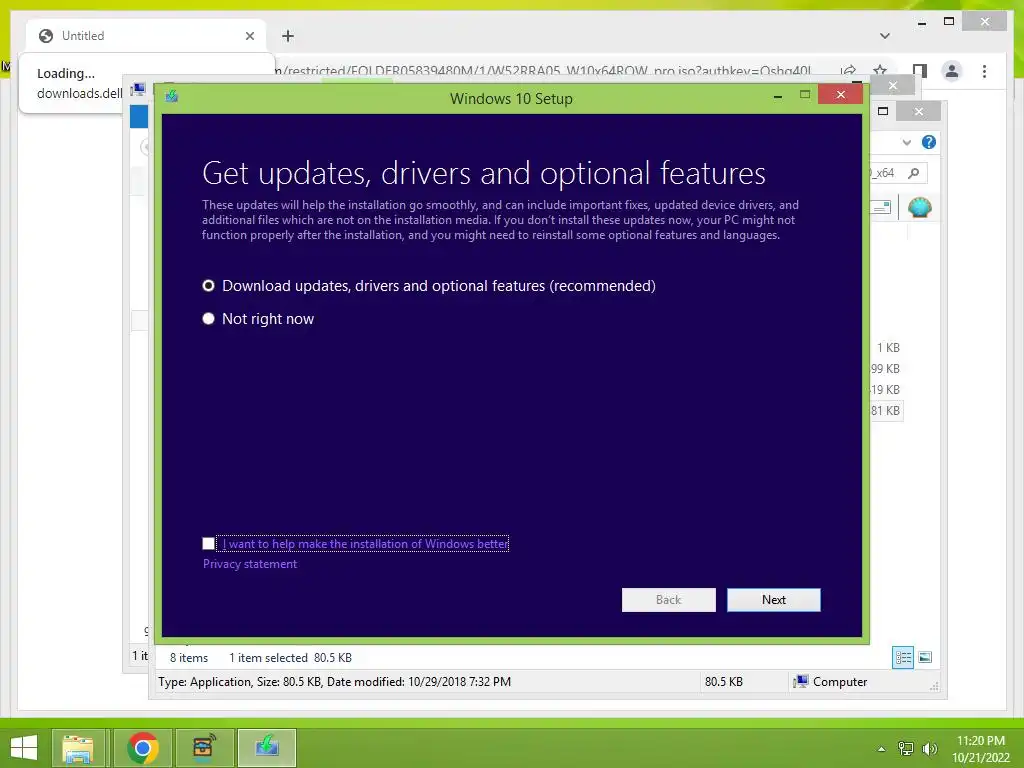The image size is (1024, 768).
Task: Click the preview pane icon in Explorer toolbar
Action: tap(881, 207)
